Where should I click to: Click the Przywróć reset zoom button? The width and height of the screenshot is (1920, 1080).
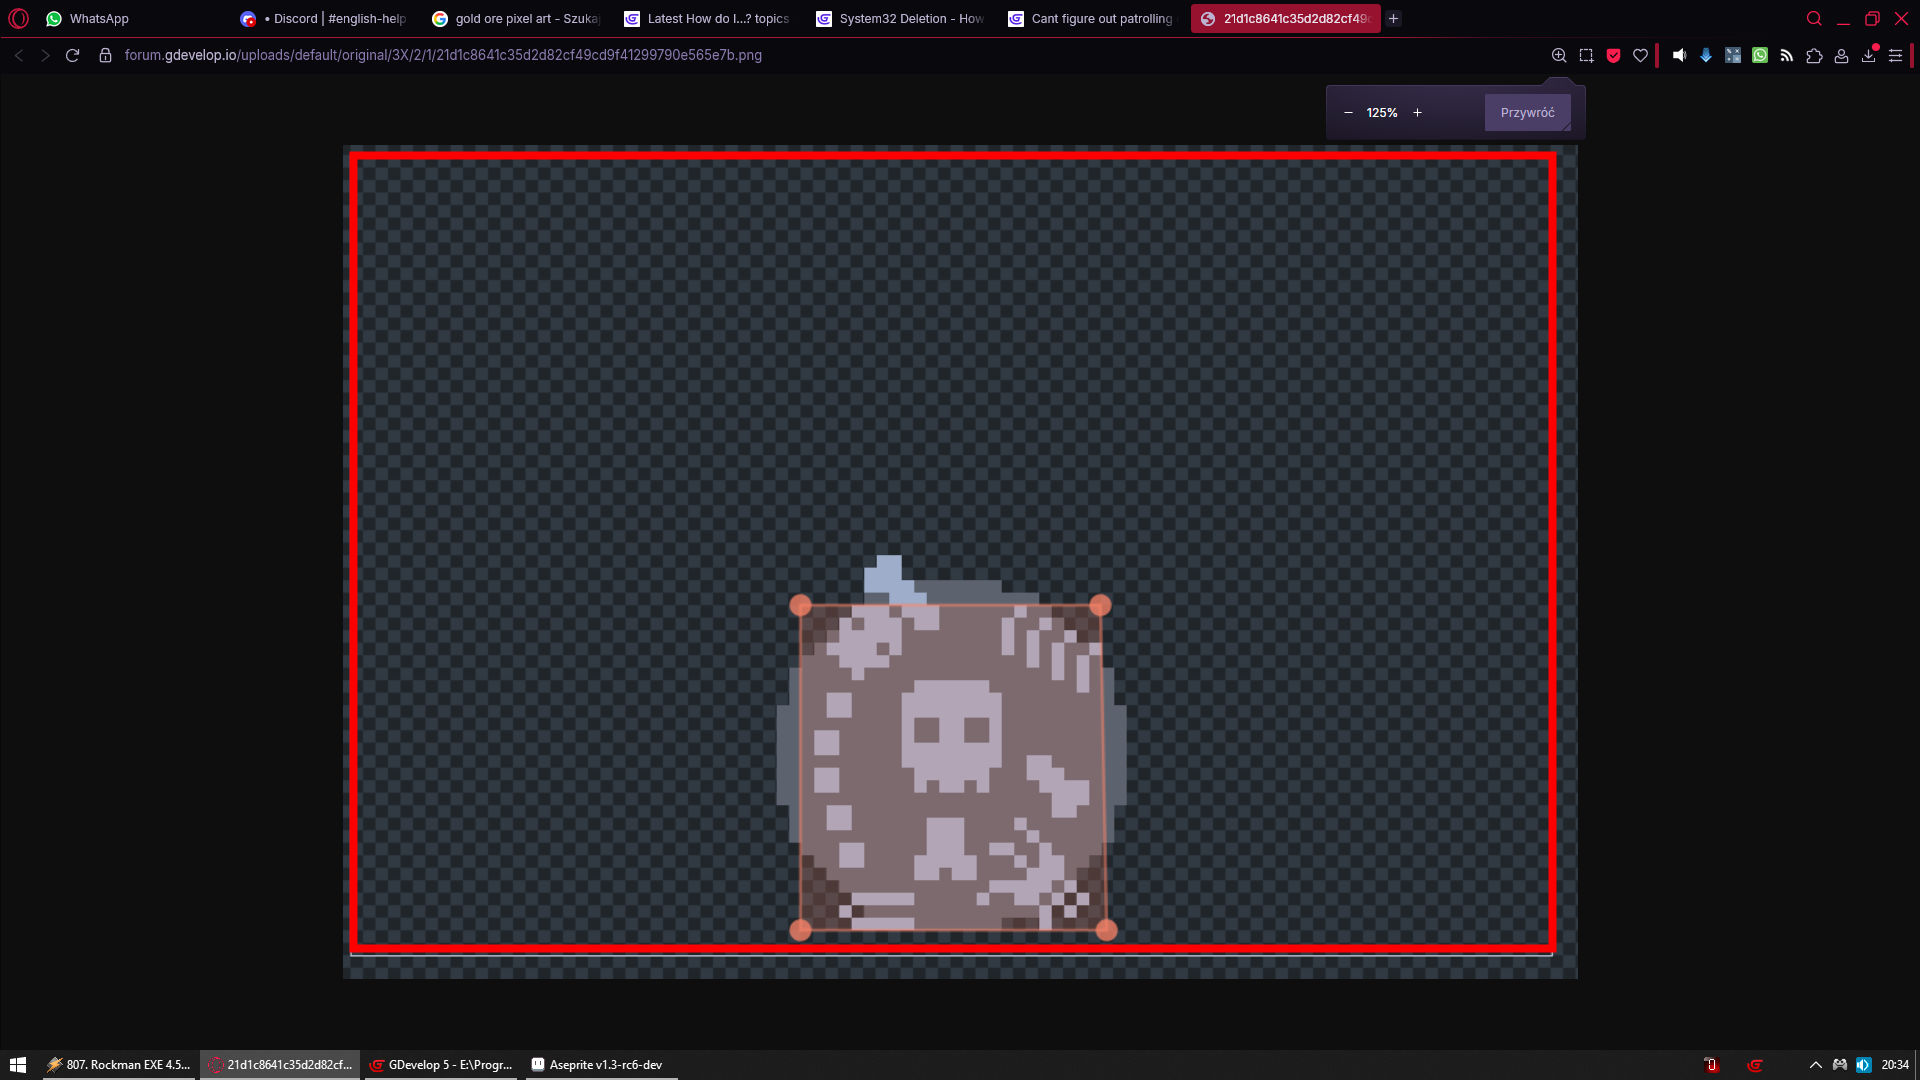click(1527, 113)
